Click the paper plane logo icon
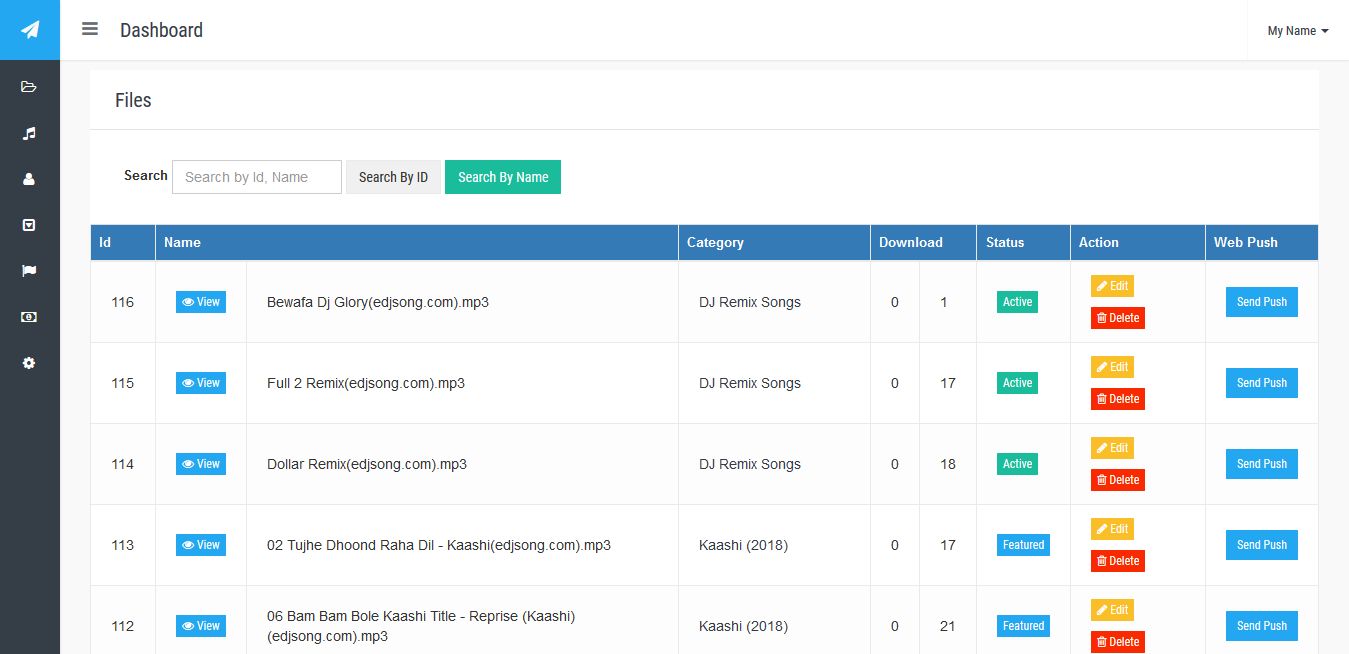This screenshot has height=654, width=1349. pyautogui.click(x=30, y=30)
